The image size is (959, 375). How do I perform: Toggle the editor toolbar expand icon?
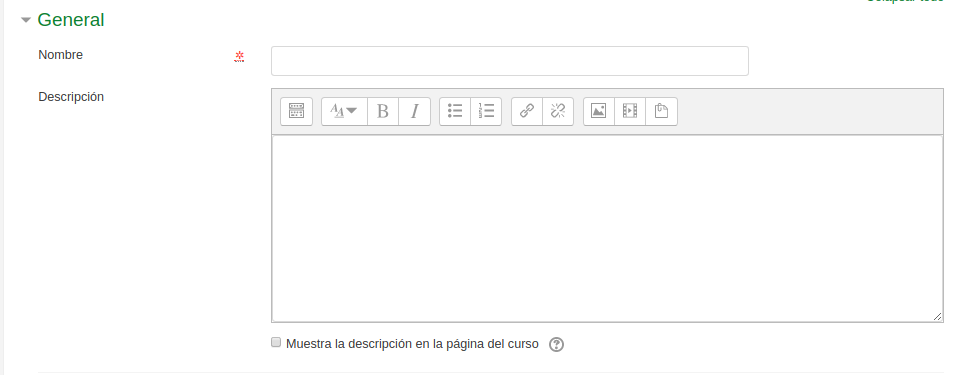[297, 111]
